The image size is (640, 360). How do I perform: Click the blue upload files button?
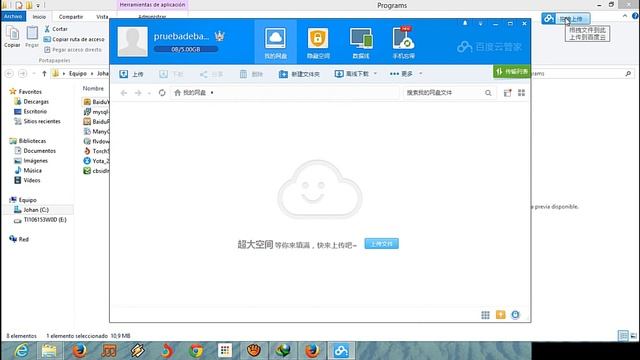pos(382,244)
